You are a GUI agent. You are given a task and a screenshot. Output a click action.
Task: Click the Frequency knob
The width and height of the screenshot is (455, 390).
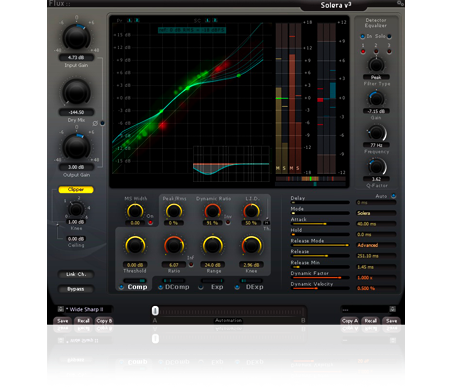coord(377,133)
